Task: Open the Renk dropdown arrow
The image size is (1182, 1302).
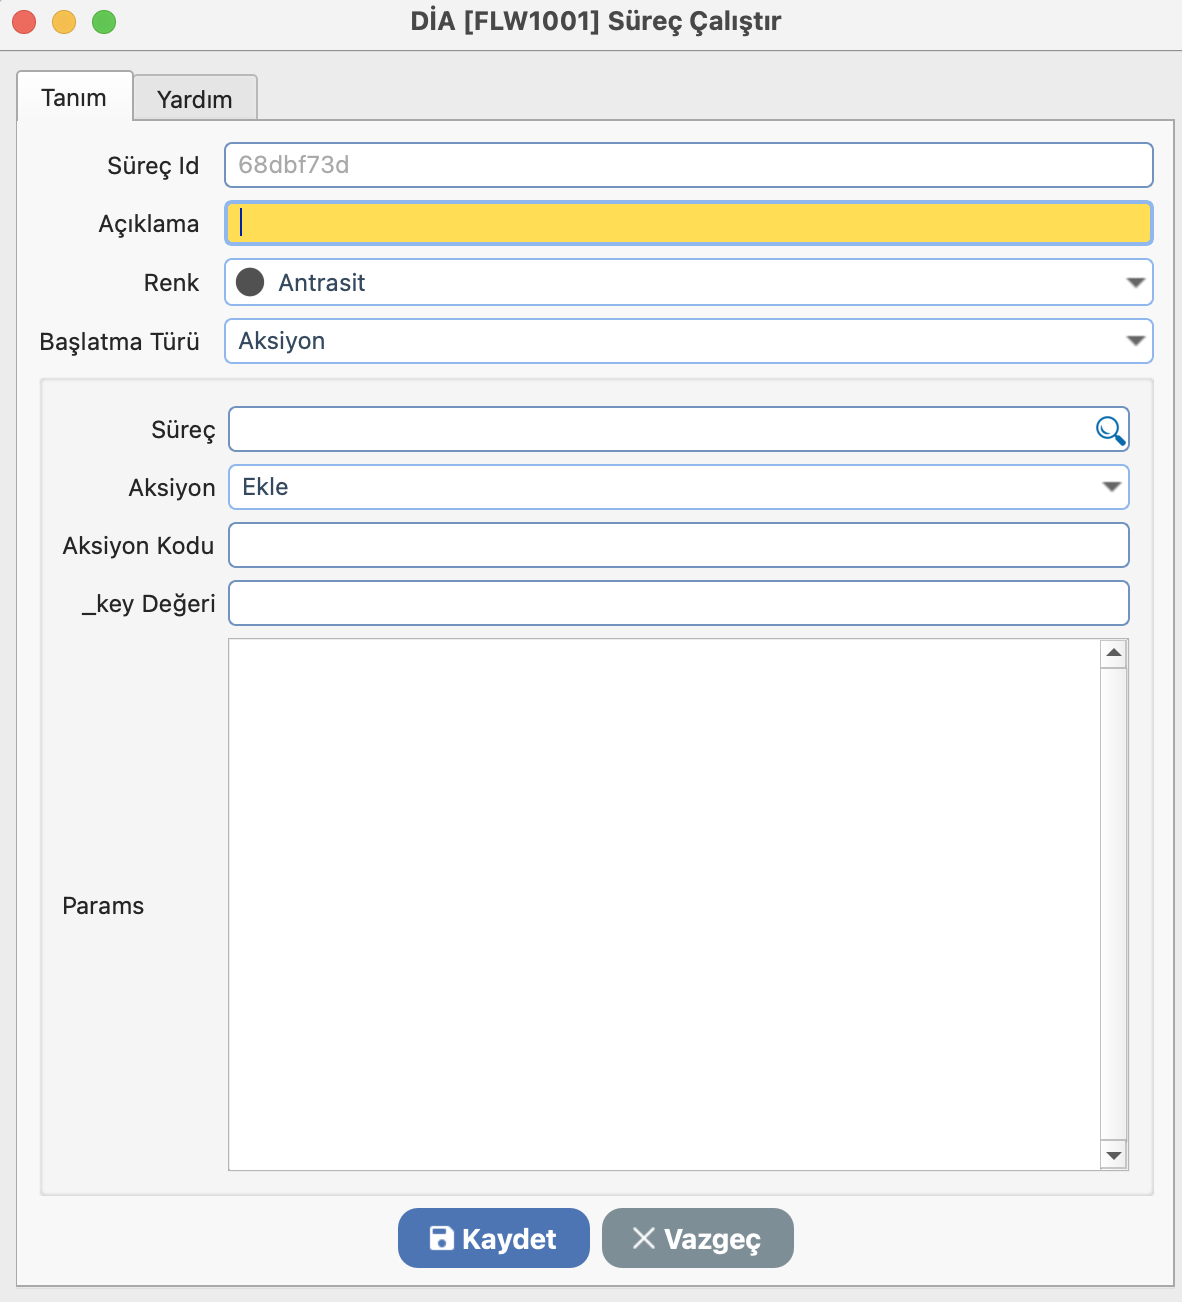Action: pyautogui.click(x=1135, y=283)
